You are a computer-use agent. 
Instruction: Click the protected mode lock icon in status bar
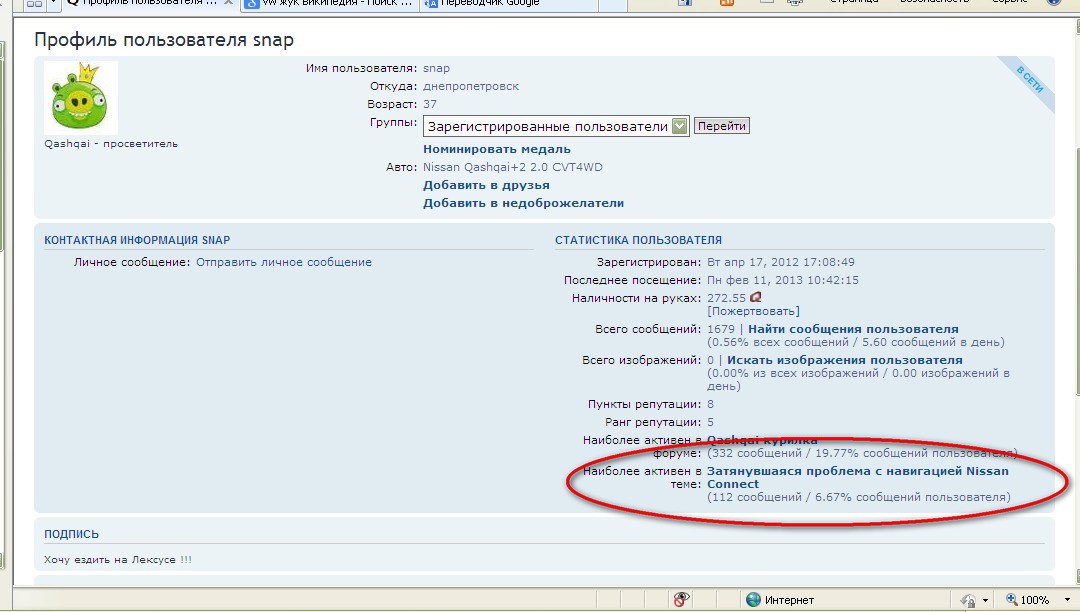click(x=968, y=600)
